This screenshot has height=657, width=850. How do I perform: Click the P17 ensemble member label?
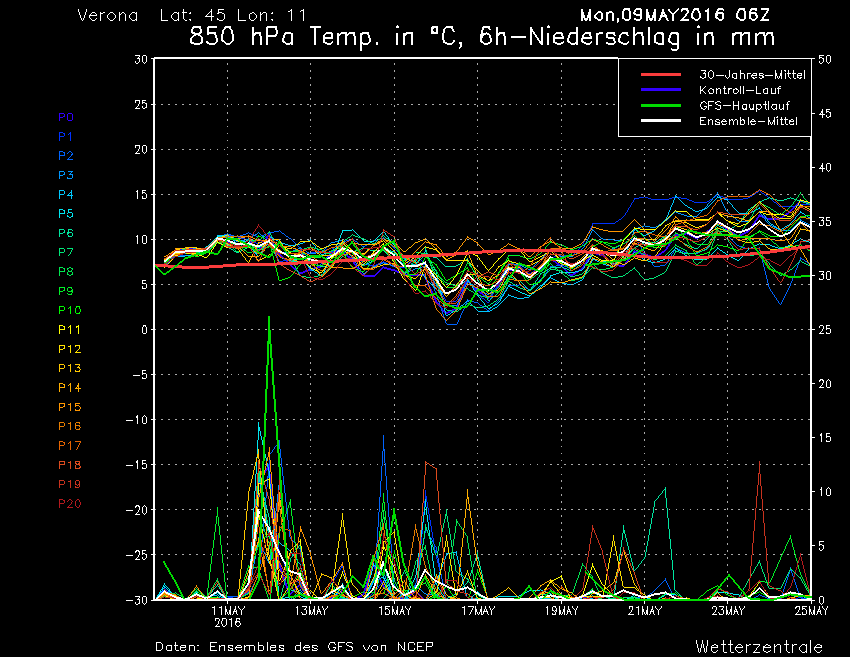pyautogui.click(x=69, y=446)
